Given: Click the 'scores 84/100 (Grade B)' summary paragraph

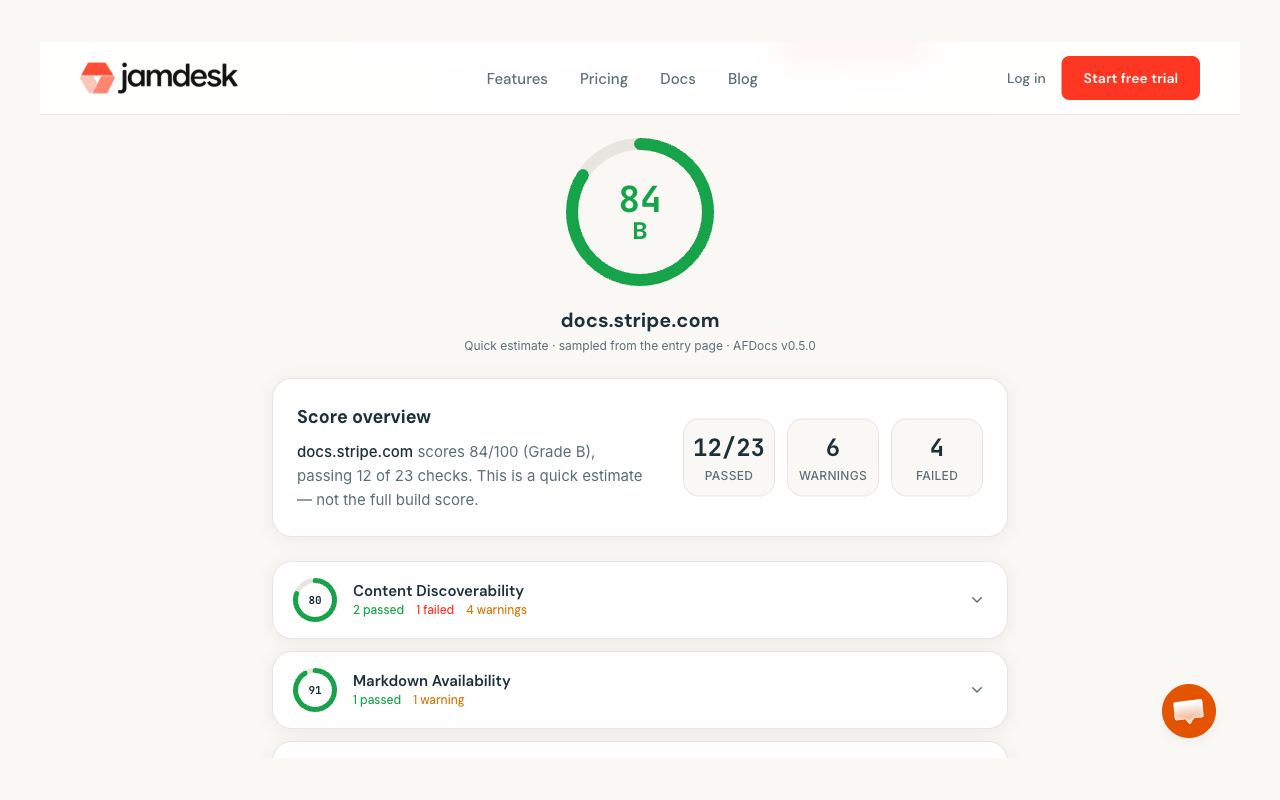Looking at the screenshot, I should pos(470,476).
